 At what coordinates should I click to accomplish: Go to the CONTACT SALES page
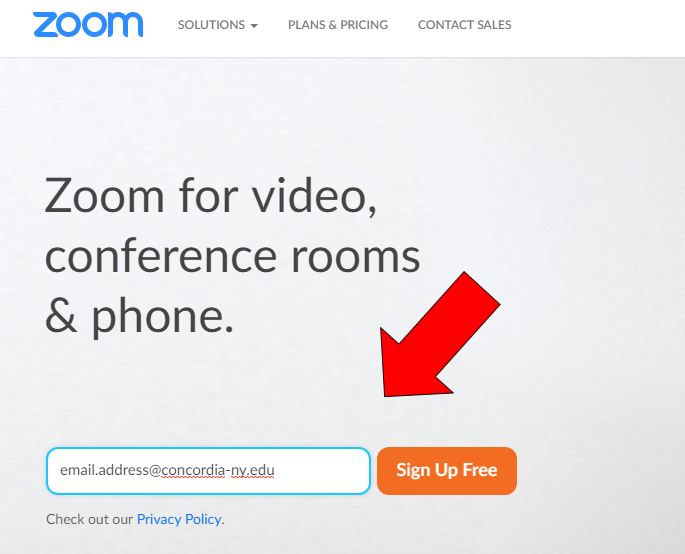464,25
